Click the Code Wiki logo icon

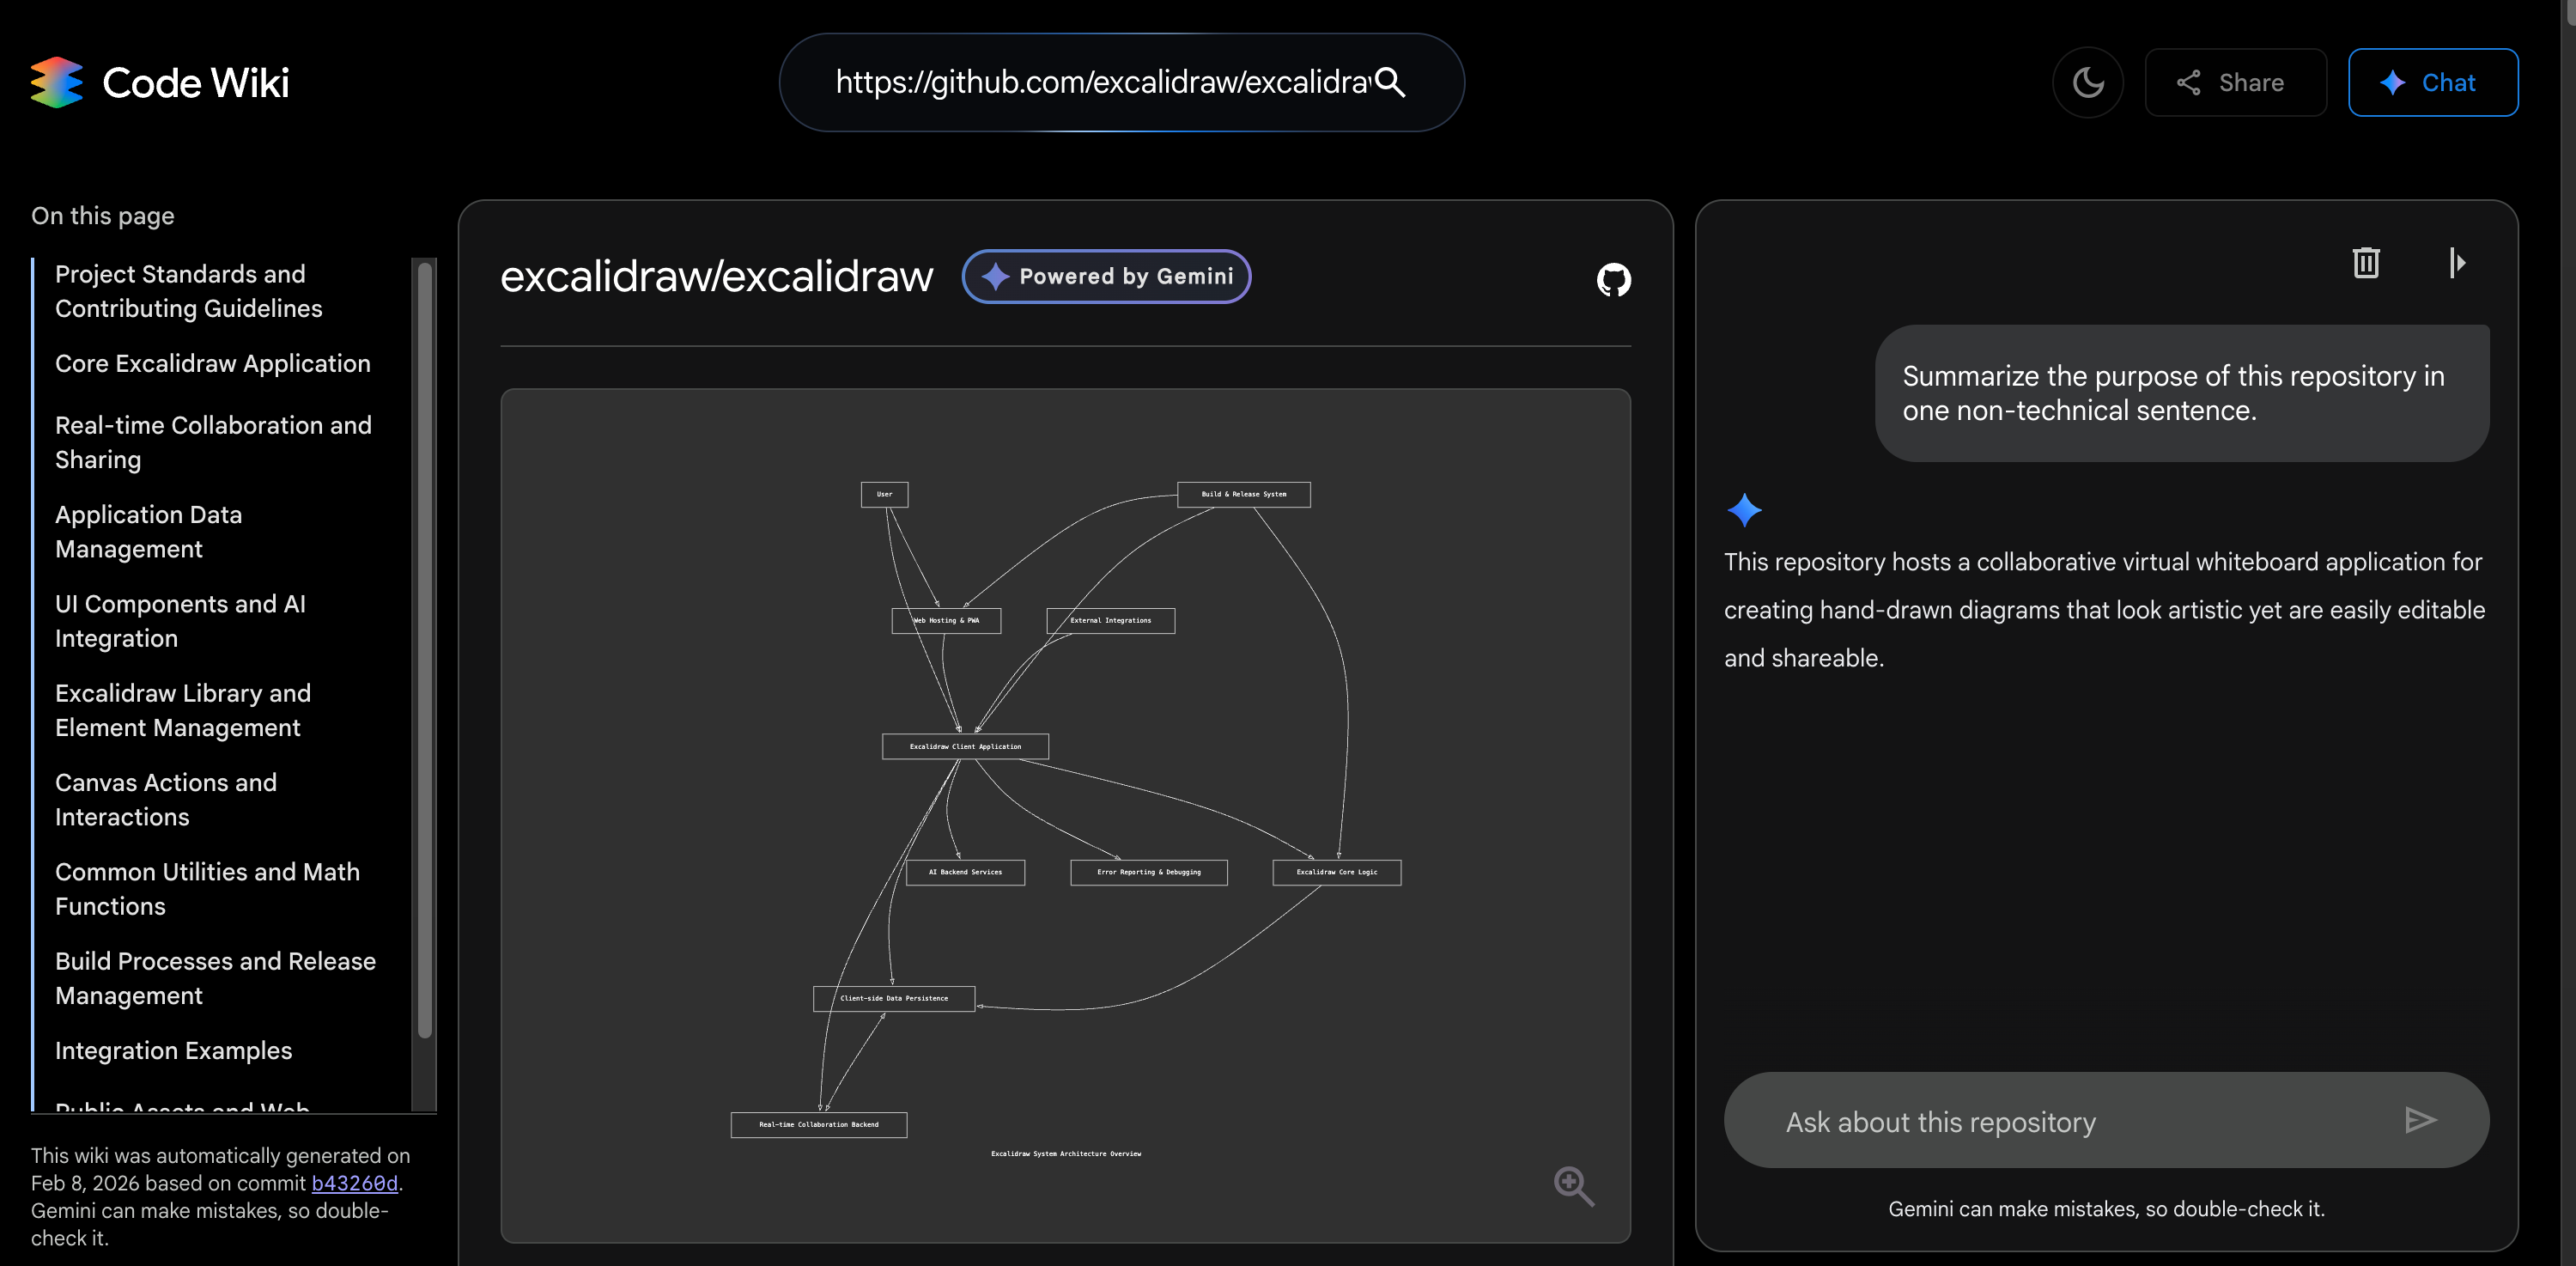click(57, 82)
